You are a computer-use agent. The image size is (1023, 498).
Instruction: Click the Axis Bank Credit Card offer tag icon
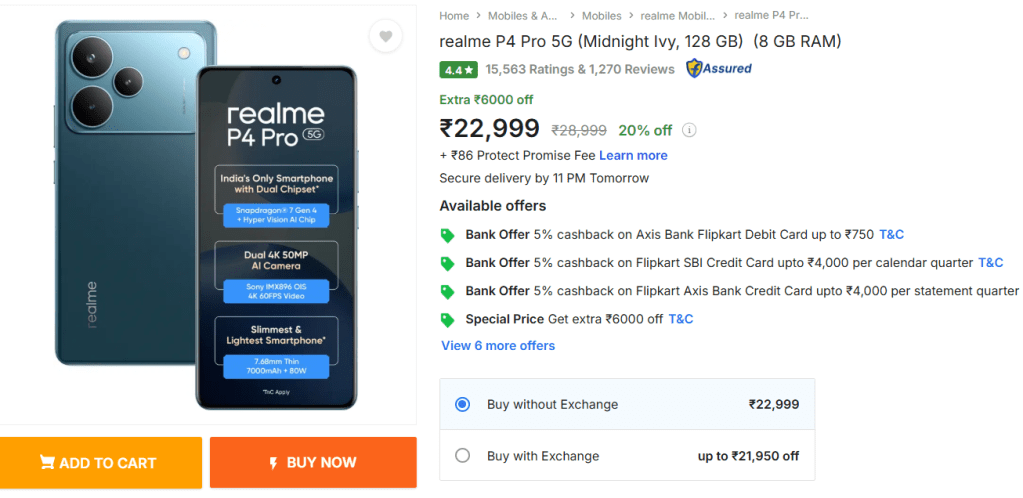[x=447, y=291]
